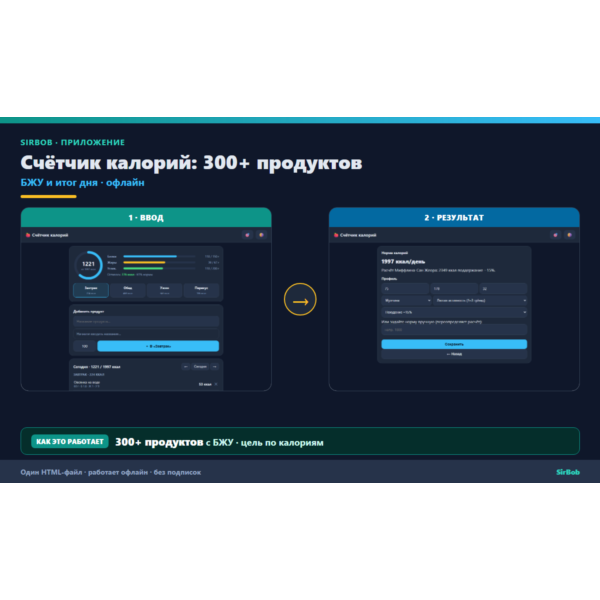This screenshot has height=600, width=600.
Task: Click the Сохранить button
Action: tap(454, 344)
